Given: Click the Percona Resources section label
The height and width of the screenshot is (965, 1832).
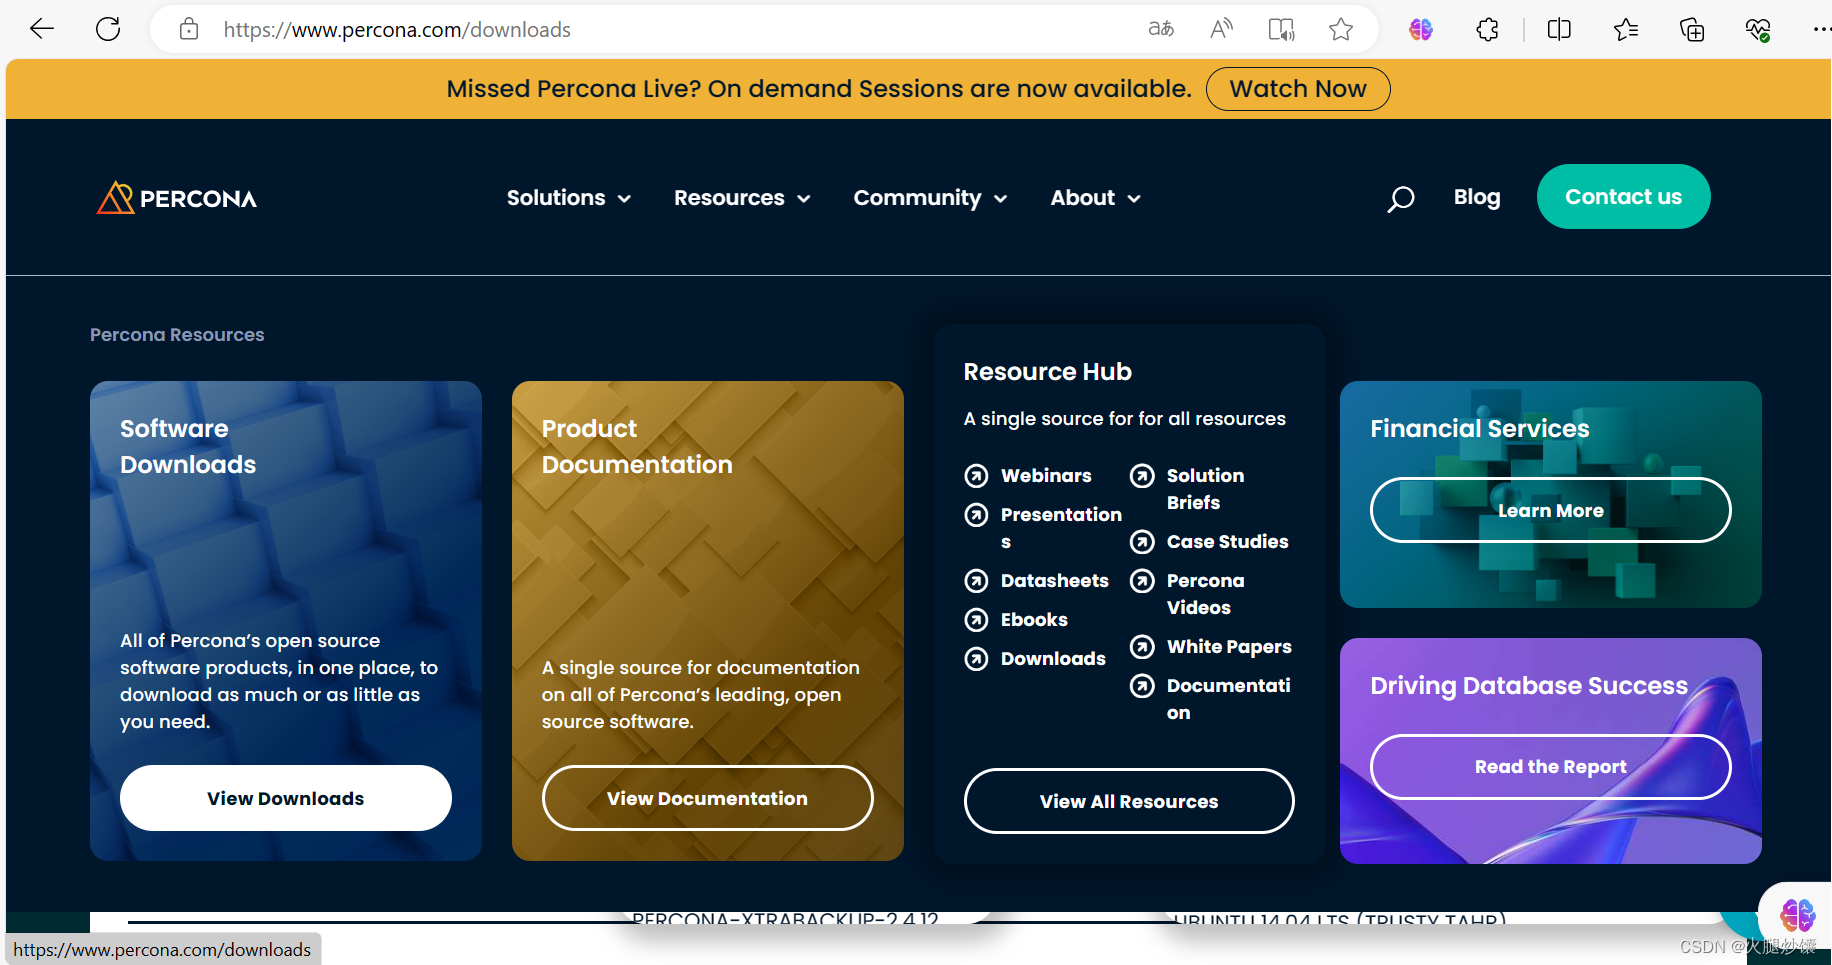Looking at the screenshot, I should 177,335.
